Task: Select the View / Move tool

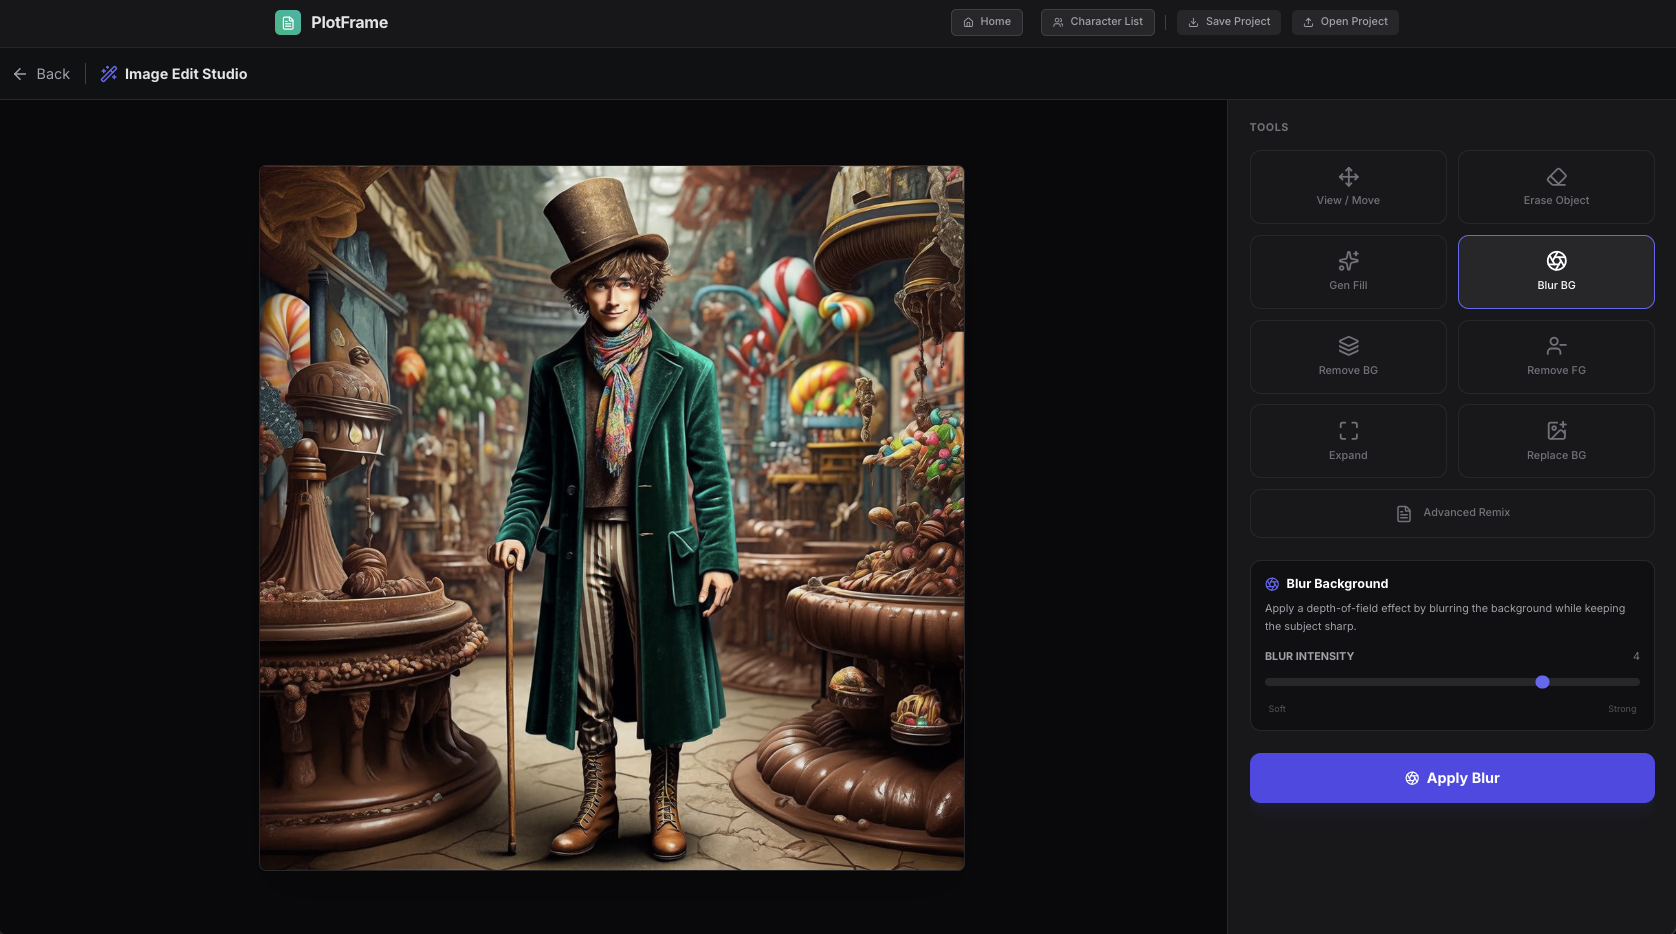Action: coord(1348,187)
